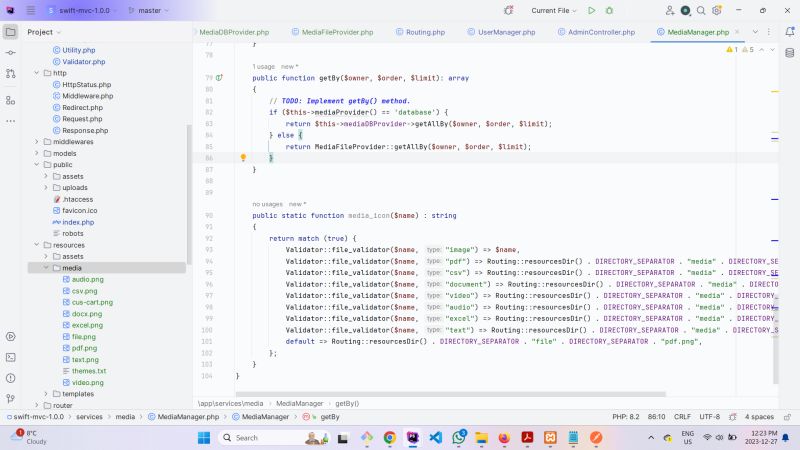Click the CRLF line separator button
Image resolution: width=800 pixels, height=450 pixels.
point(682,416)
